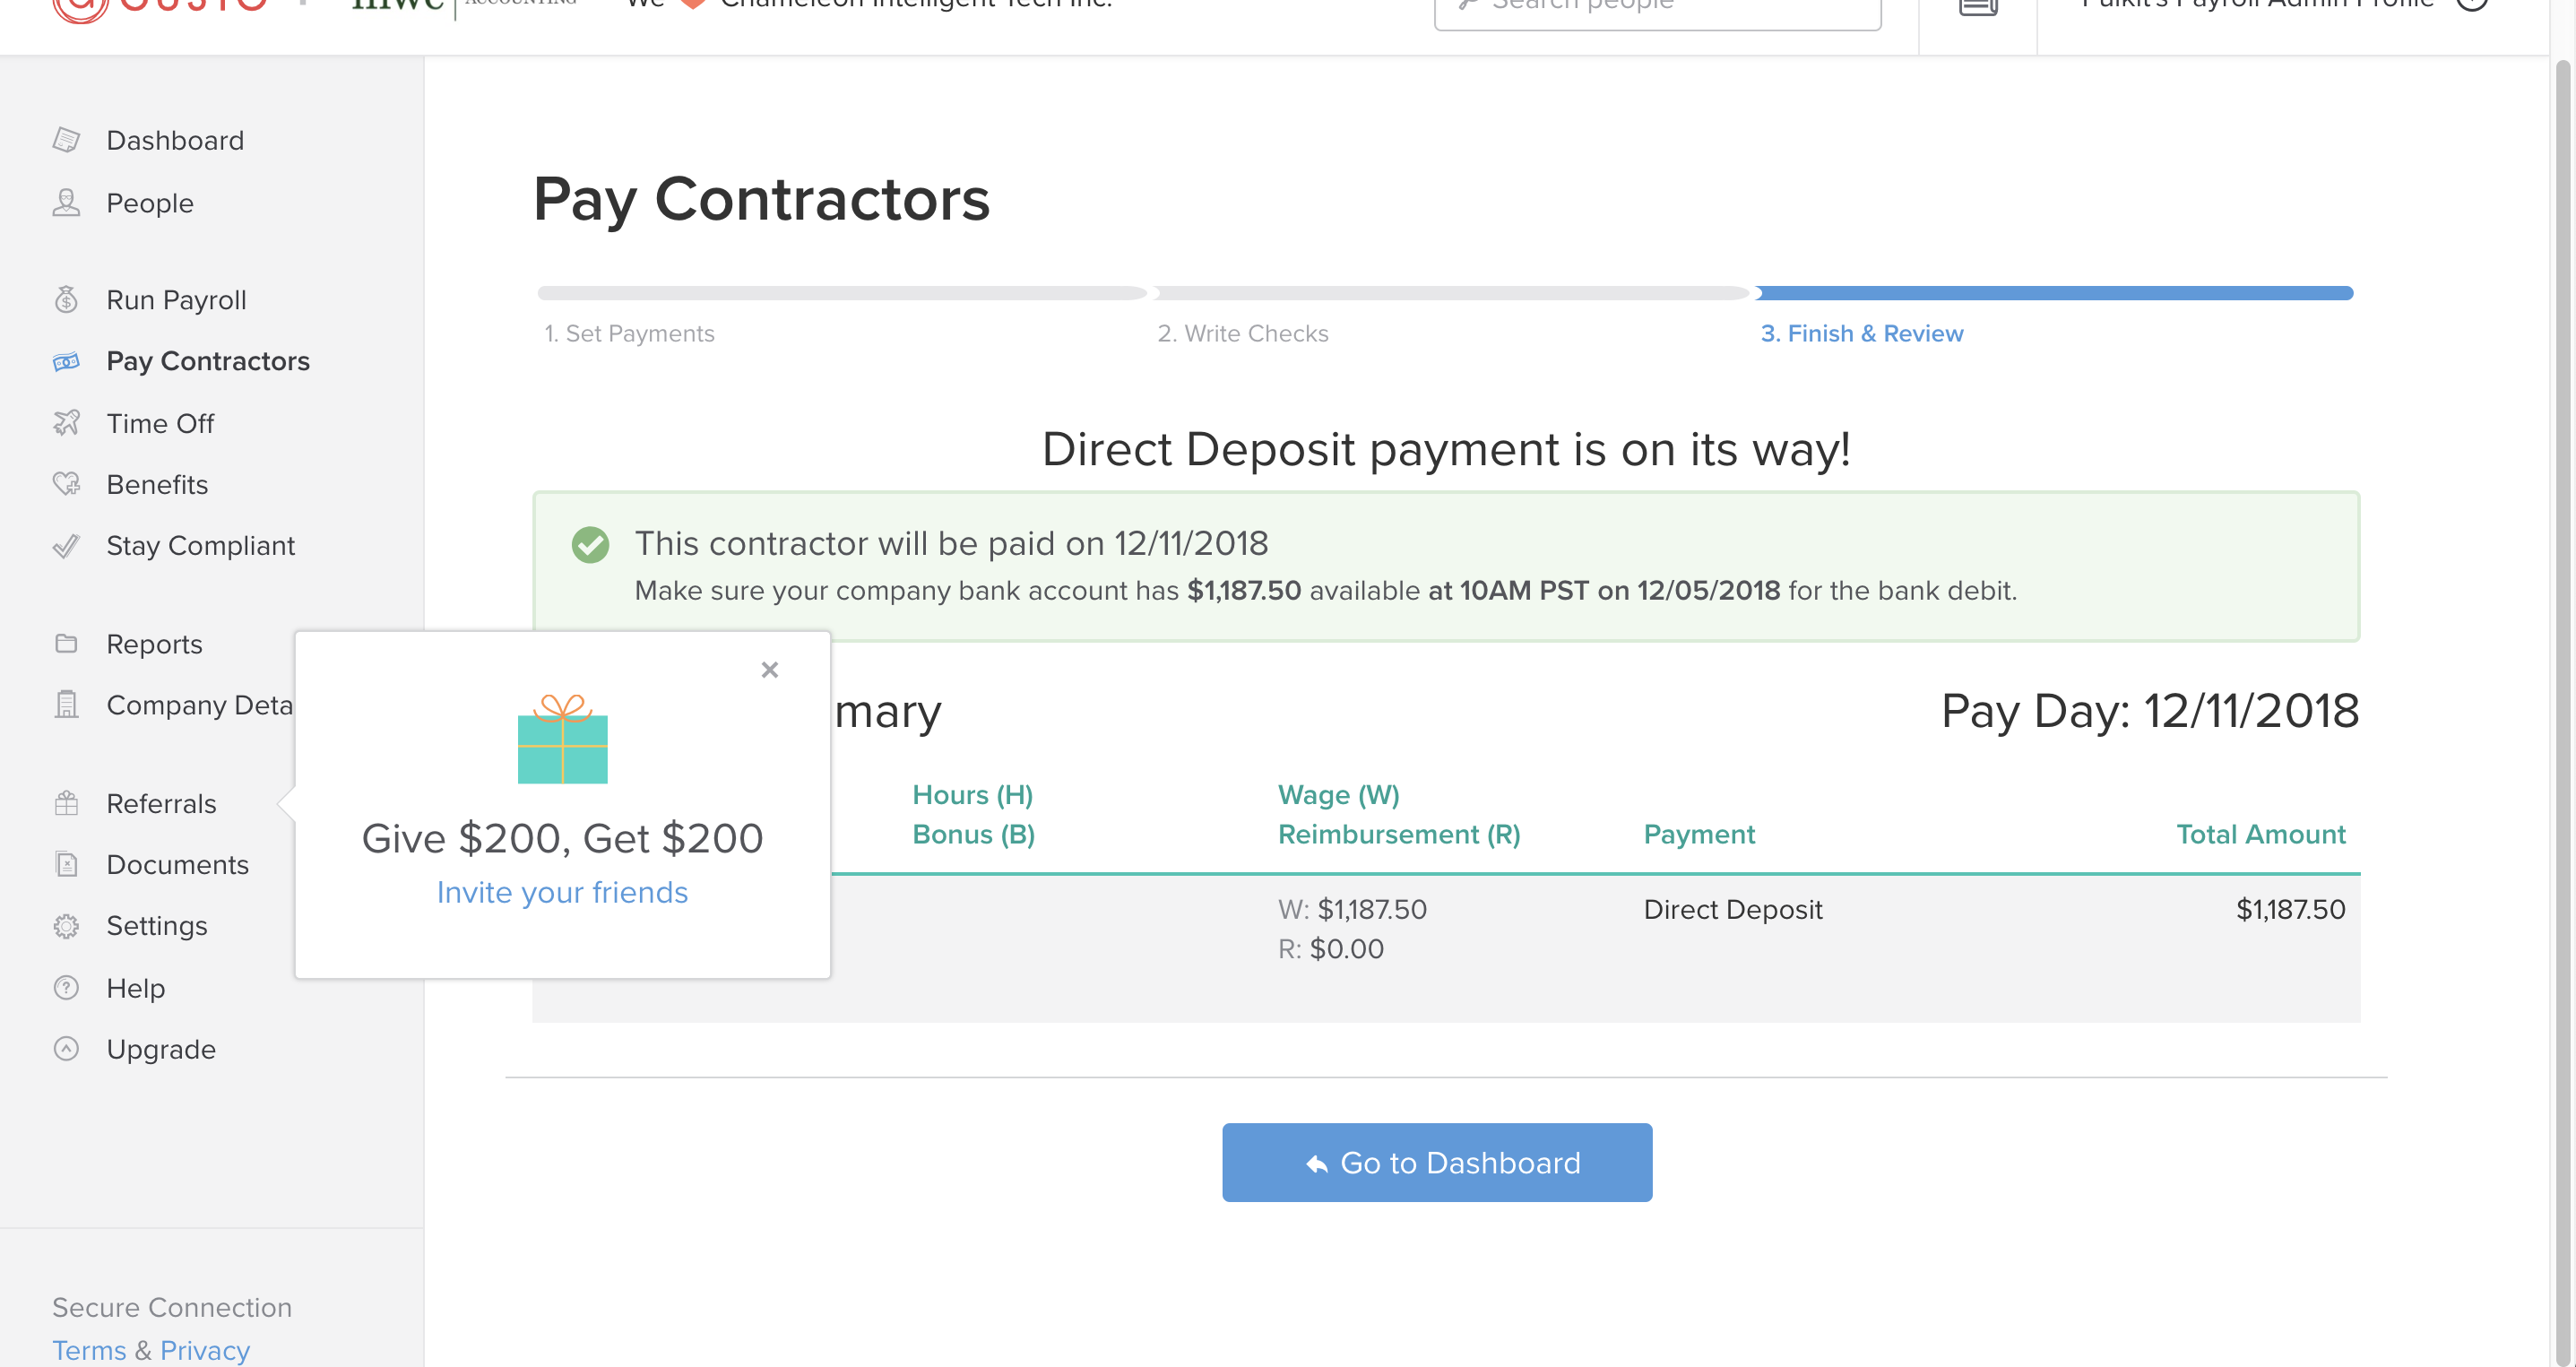
Task: Select the Set Payments progress step
Action: click(629, 333)
